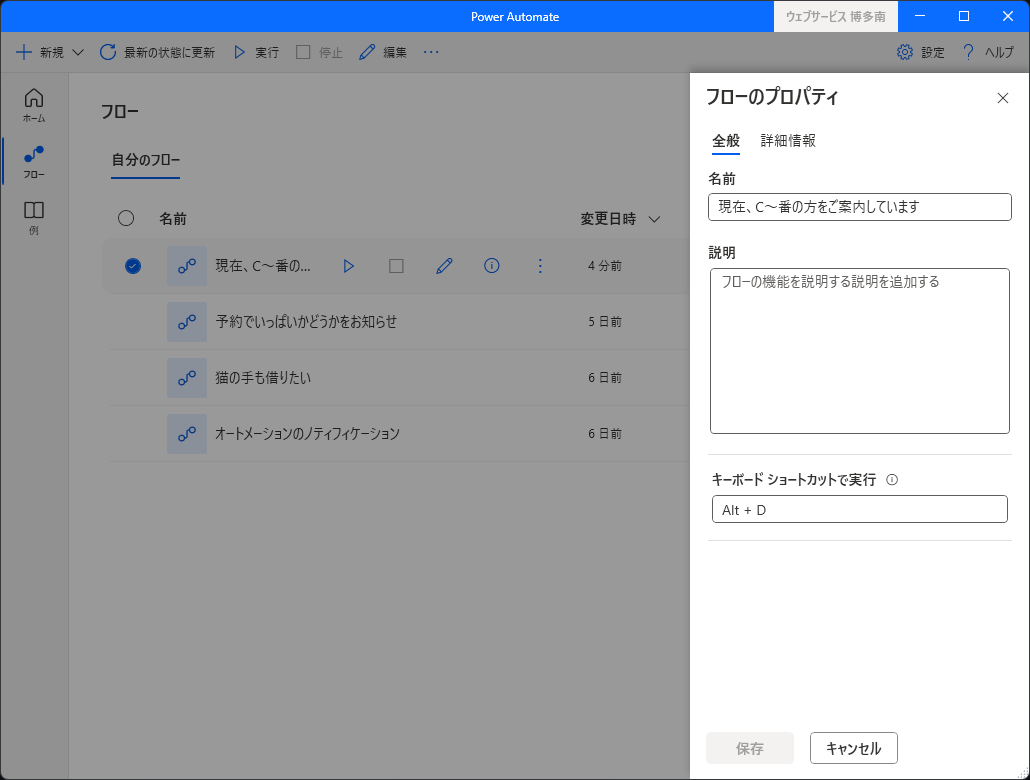Click the 説明 description text area
Screen dimensions: 1030x780
860,351
